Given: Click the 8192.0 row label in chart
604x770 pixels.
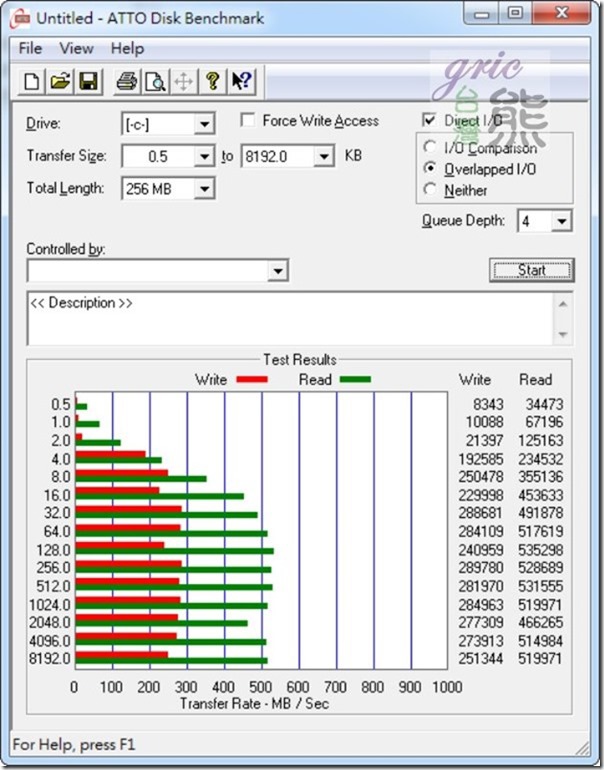Looking at the screenshot, I should click(x=50, y=658).
